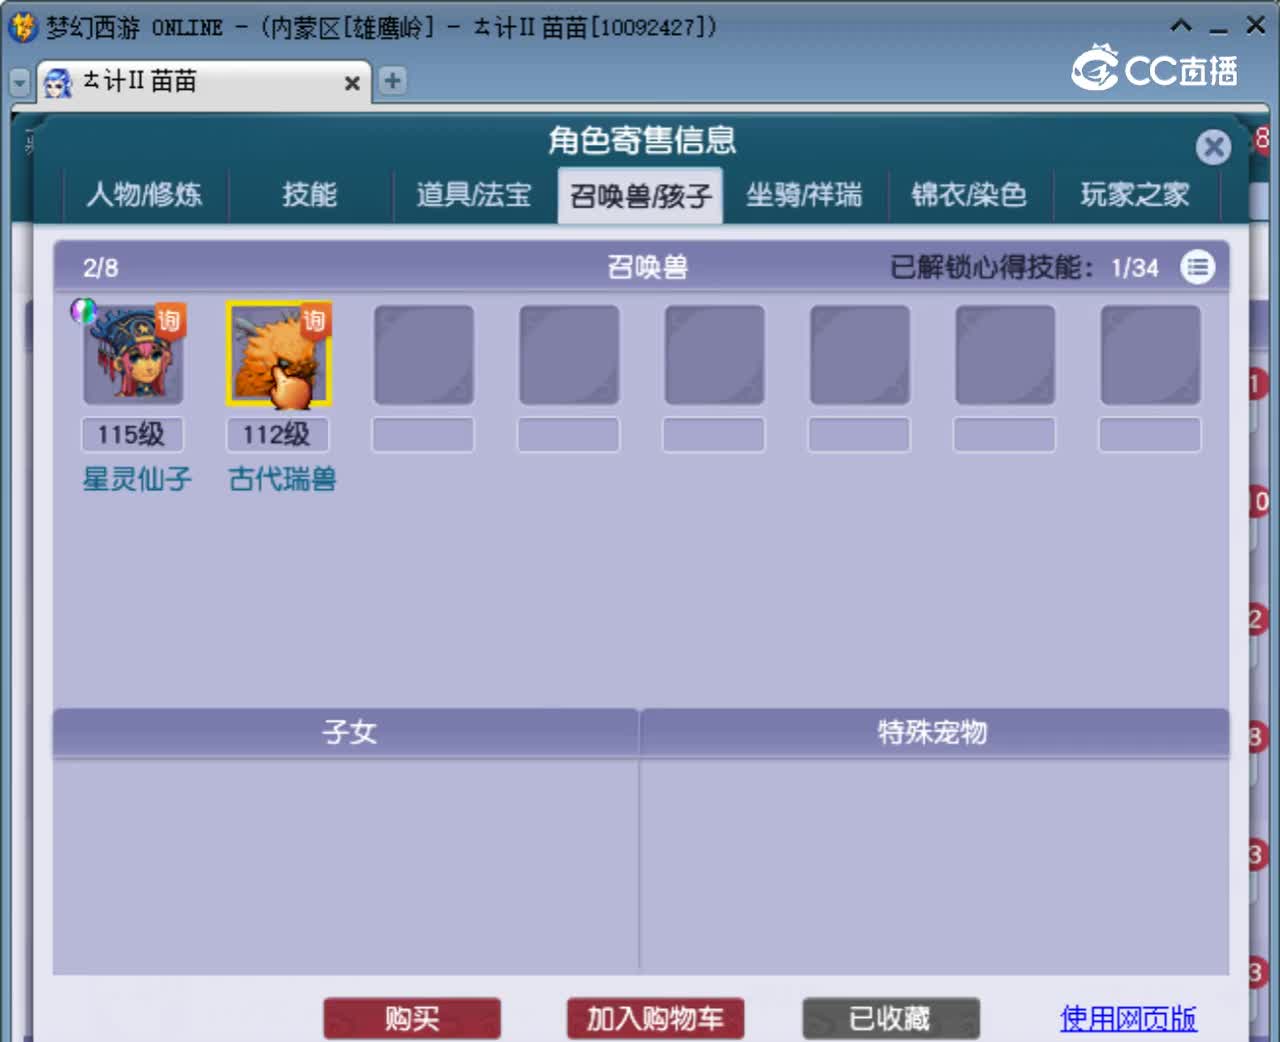Switch to 锦衣/染色 tab

click(x=969, y=194)
